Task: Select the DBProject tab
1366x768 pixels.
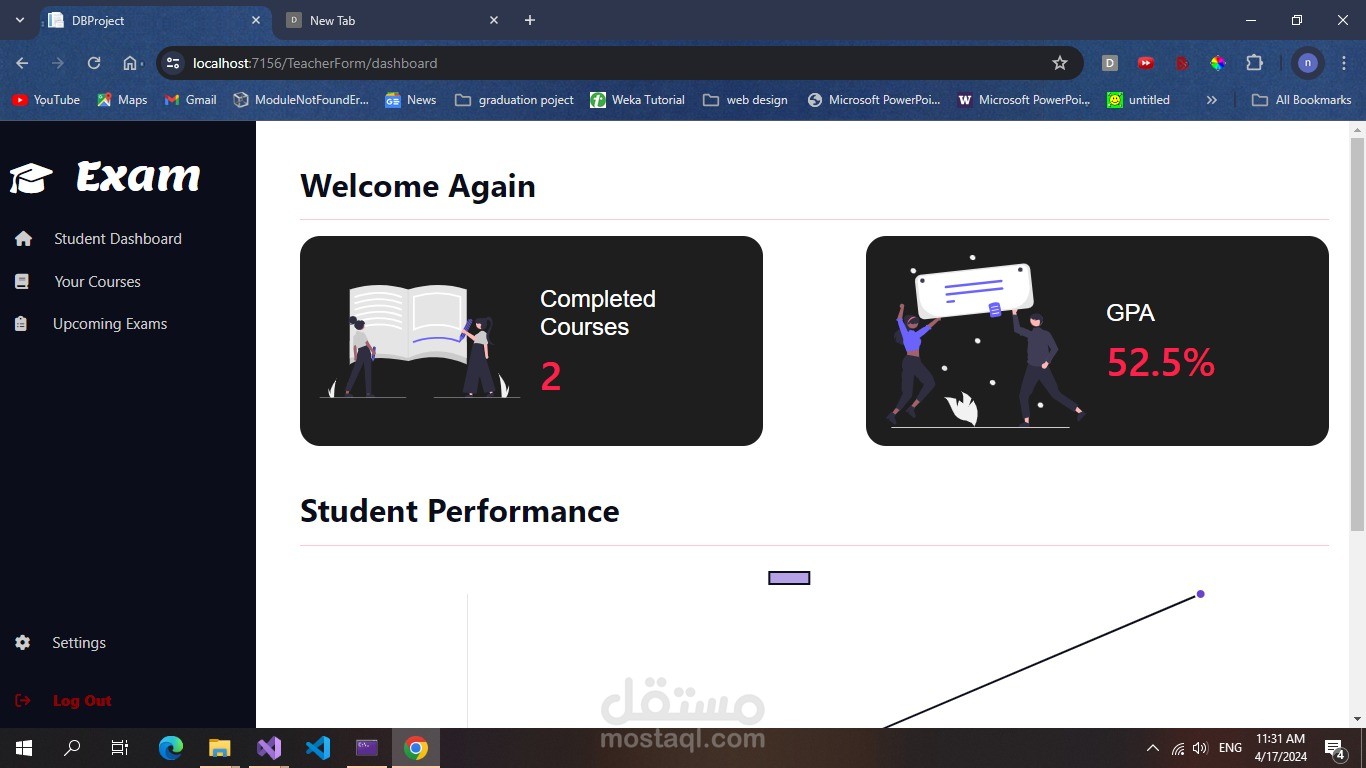Action: point(150,20)
